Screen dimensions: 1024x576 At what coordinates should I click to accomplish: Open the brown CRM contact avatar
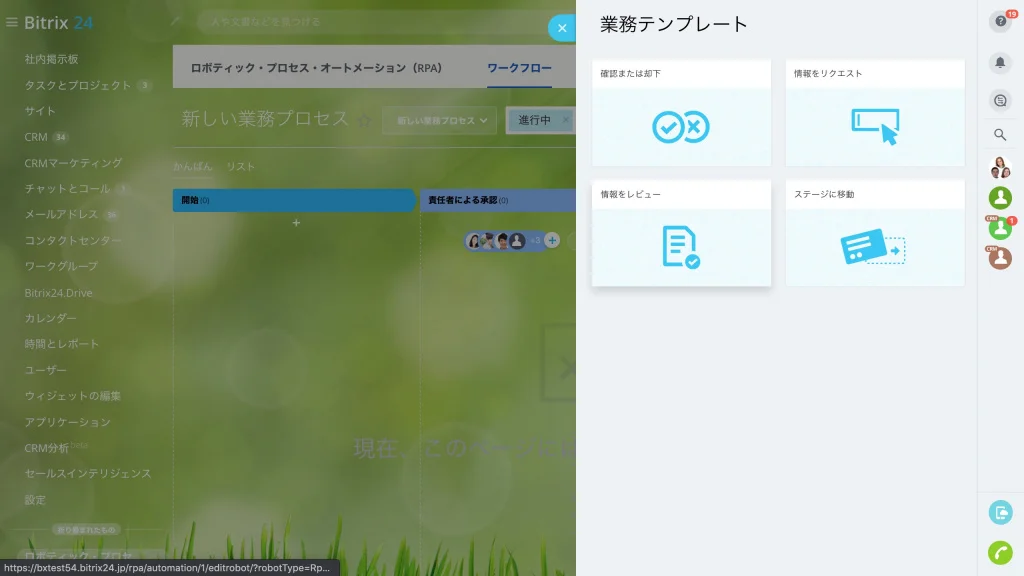1000,258
